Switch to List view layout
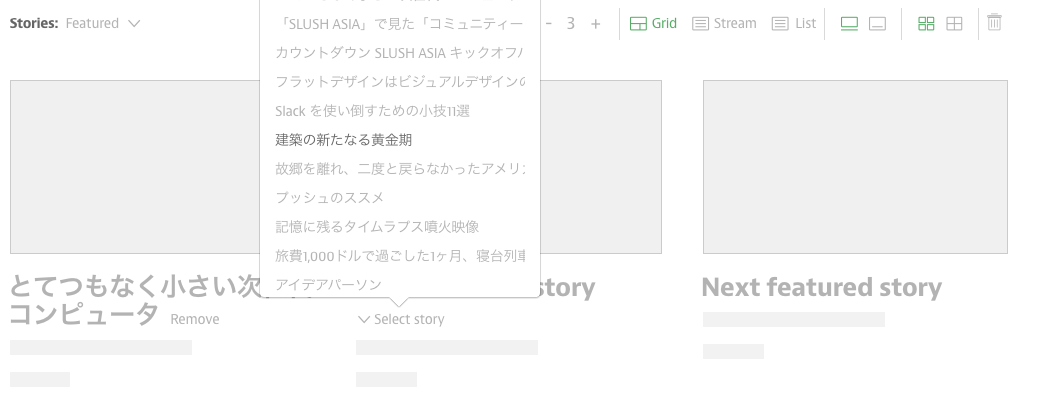The image size is (1056, 412). click(793, 24)
